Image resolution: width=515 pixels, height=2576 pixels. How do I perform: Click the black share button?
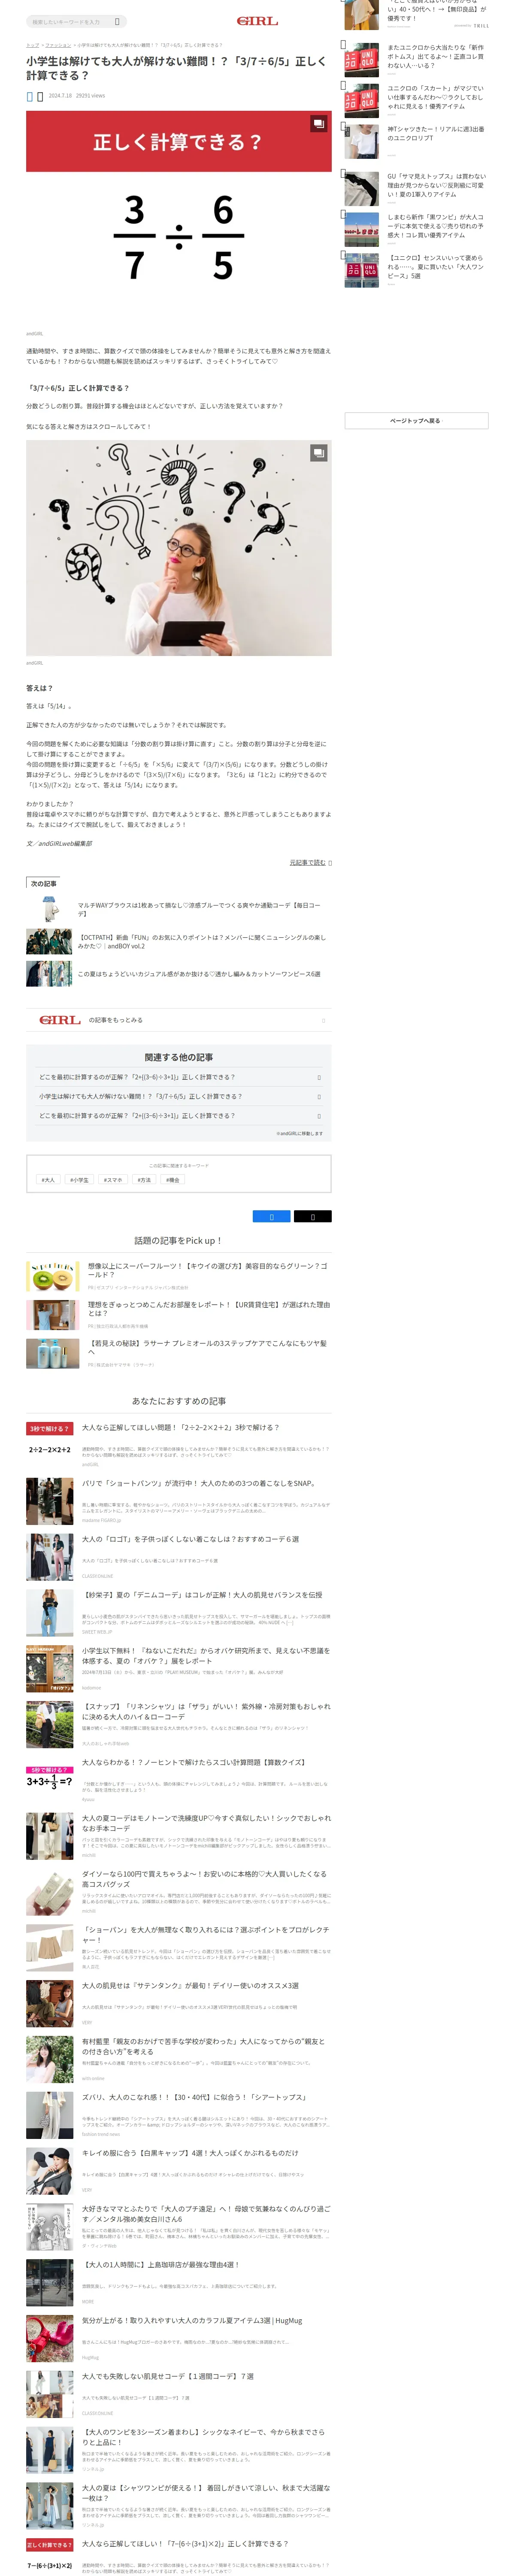coord(312,1216)
